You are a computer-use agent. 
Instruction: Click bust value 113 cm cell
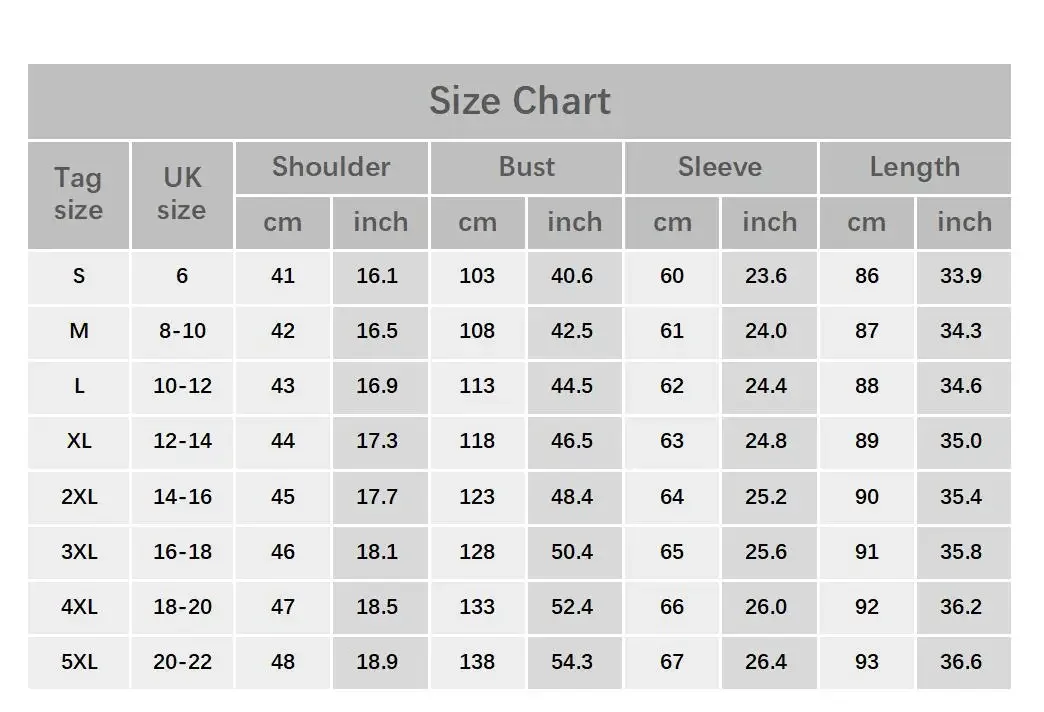[x=477, y=386]
